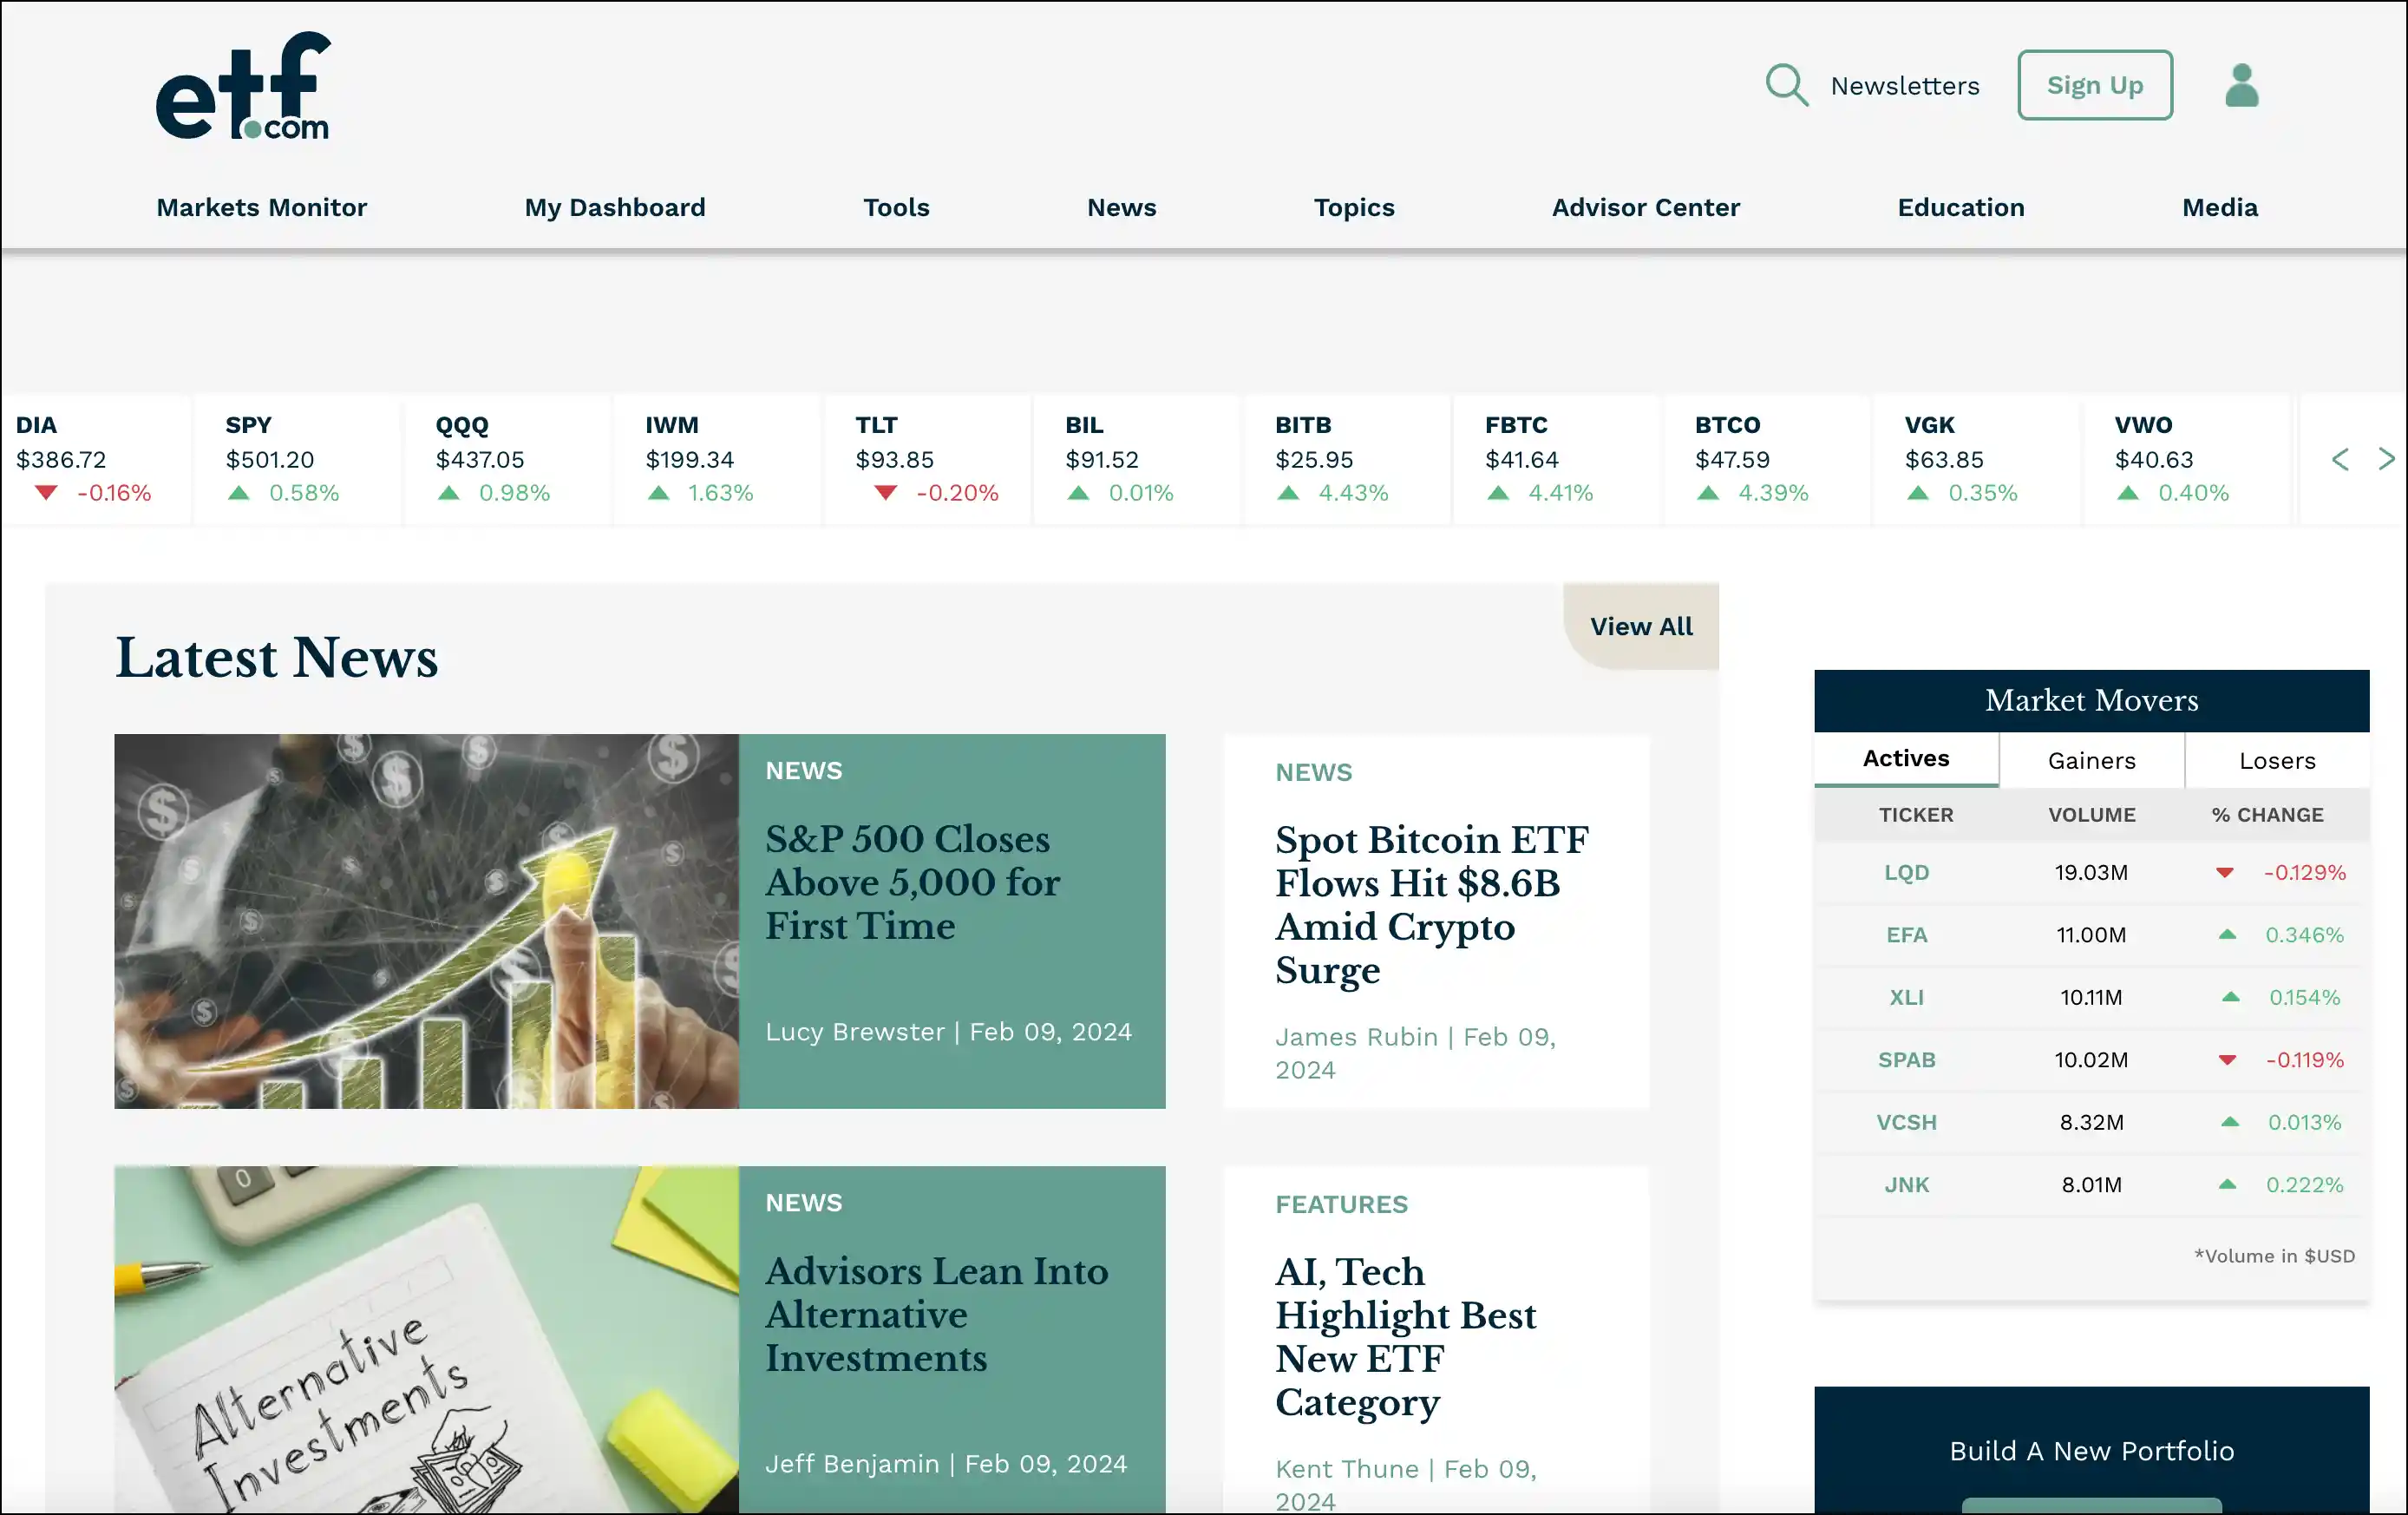Open the JNK ticker link

(x=1906, y=1185)
